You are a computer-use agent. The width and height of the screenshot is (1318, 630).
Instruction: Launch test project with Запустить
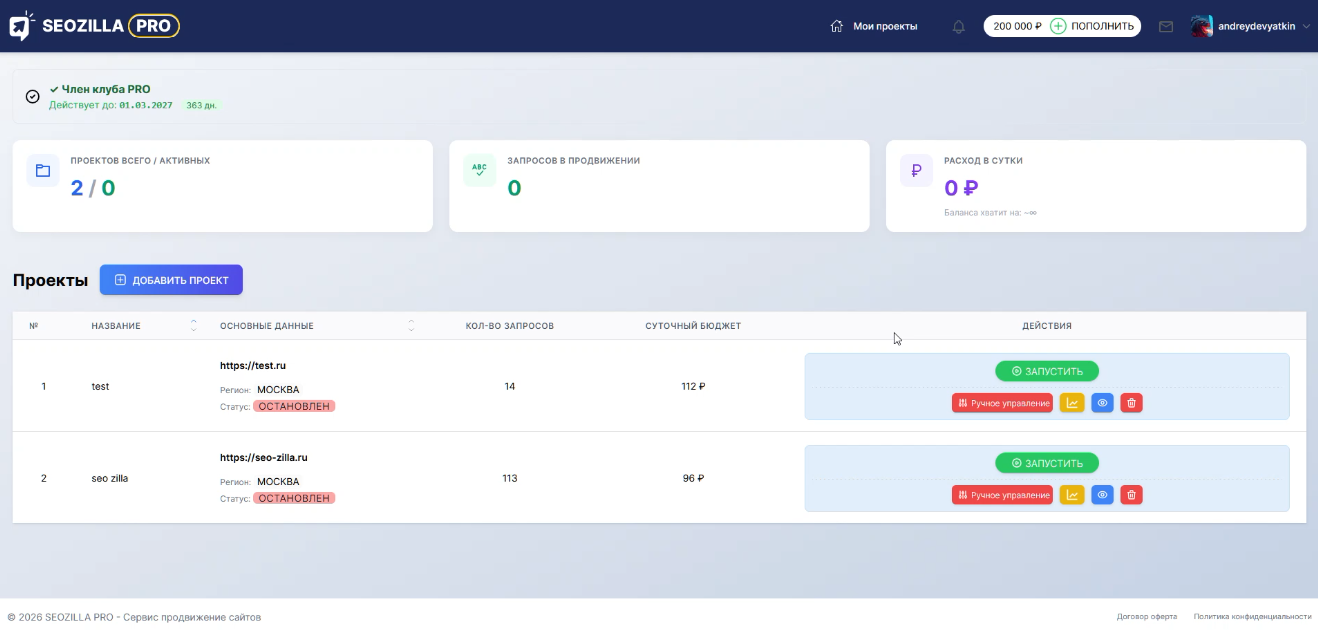pyautogui.click(x=1047, y=371)
